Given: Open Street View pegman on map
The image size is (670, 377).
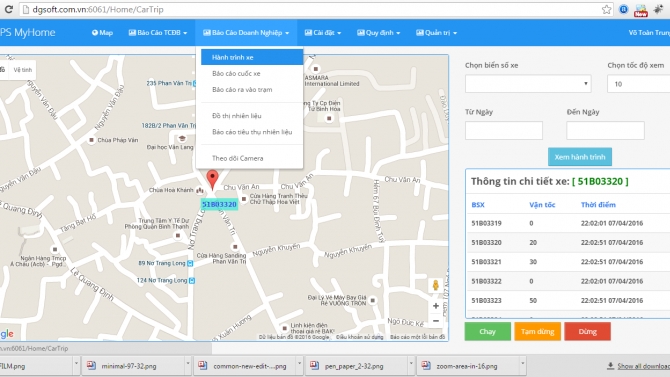Looking at the screenshot, I should point(435,285).
